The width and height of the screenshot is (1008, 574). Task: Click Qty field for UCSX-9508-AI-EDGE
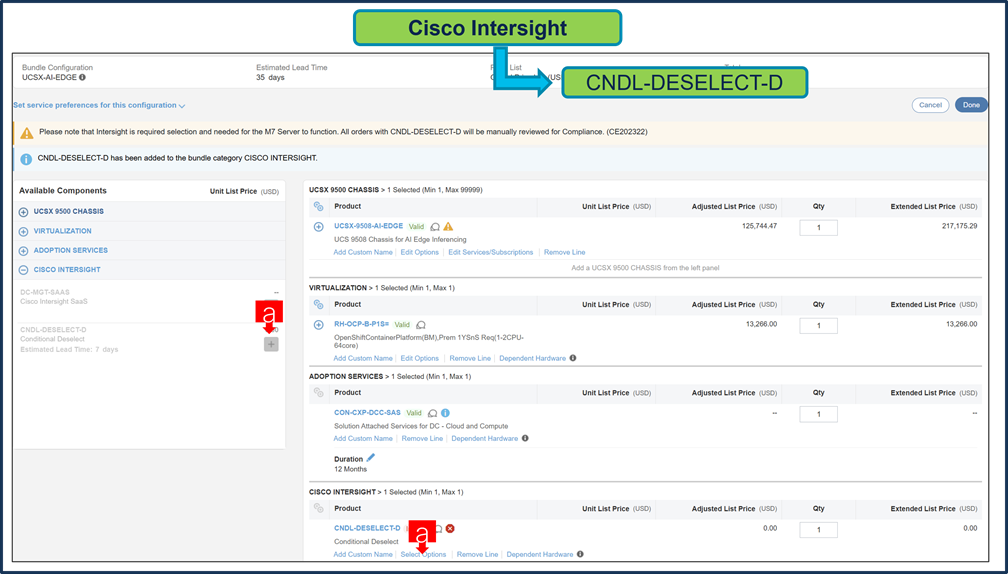tap(818, 228)
